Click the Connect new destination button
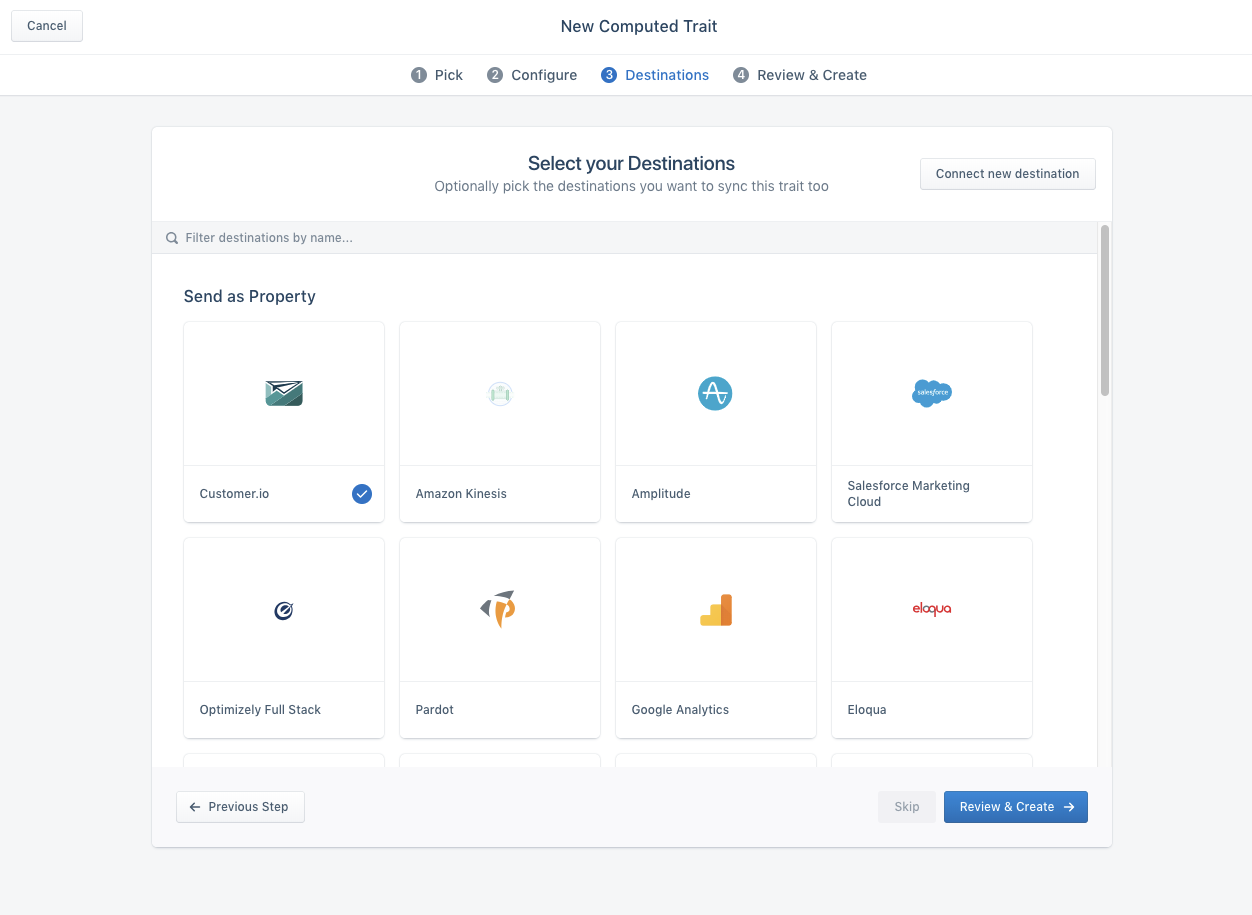 pos(1007,173)
